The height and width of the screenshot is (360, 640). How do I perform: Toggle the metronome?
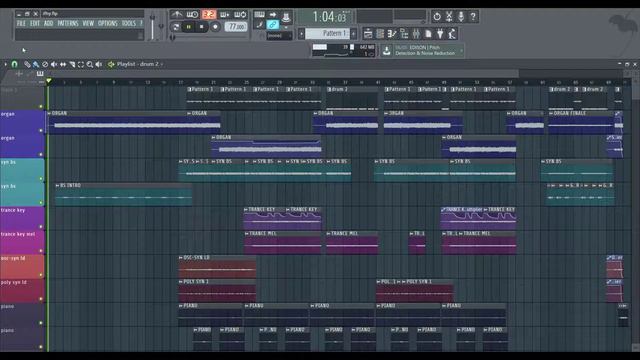click(x=176, y=14)
